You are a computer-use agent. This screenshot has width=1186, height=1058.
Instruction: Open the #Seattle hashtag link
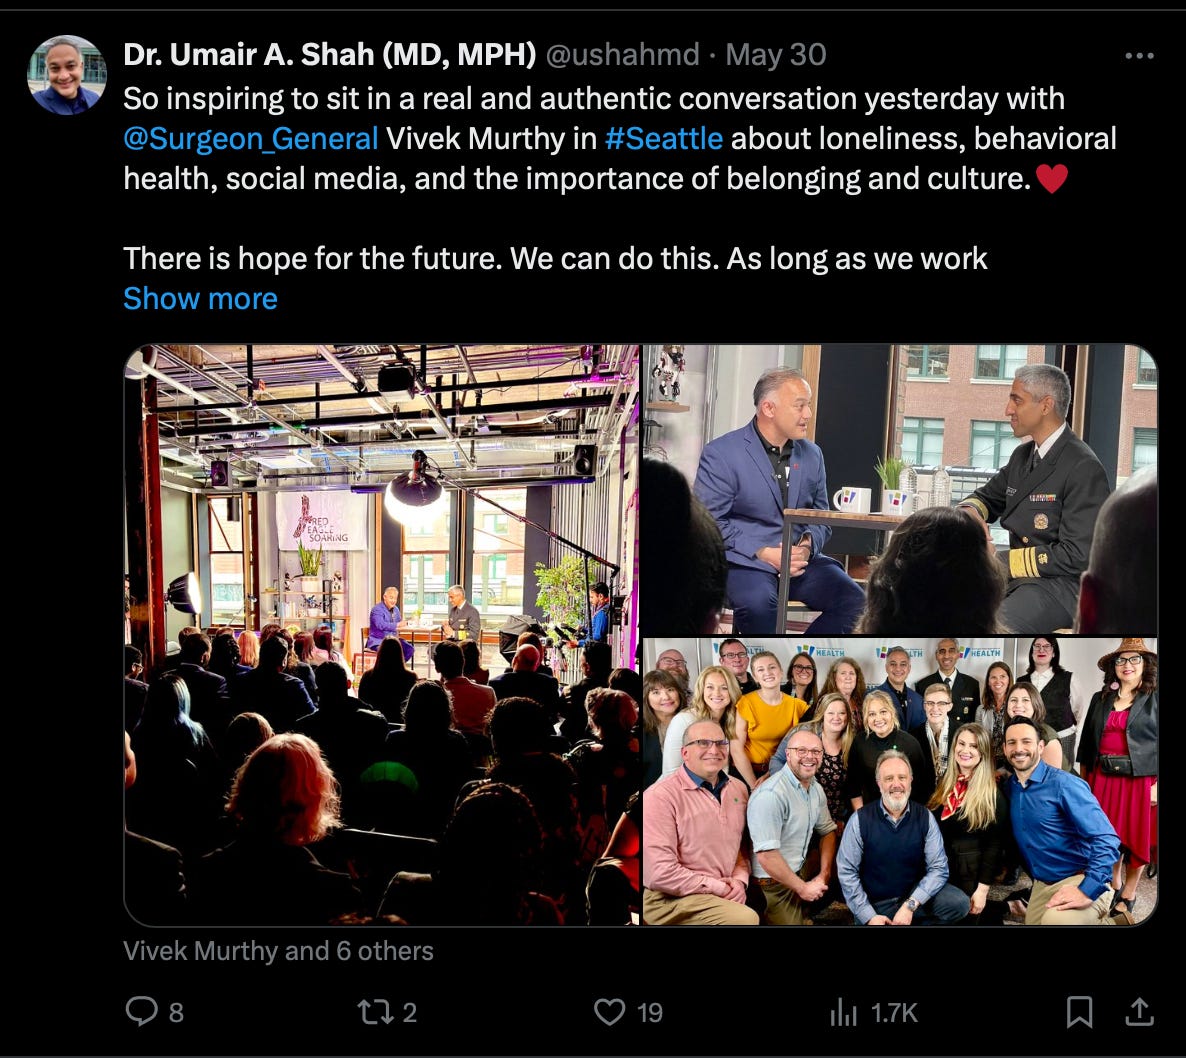(664, 139)
